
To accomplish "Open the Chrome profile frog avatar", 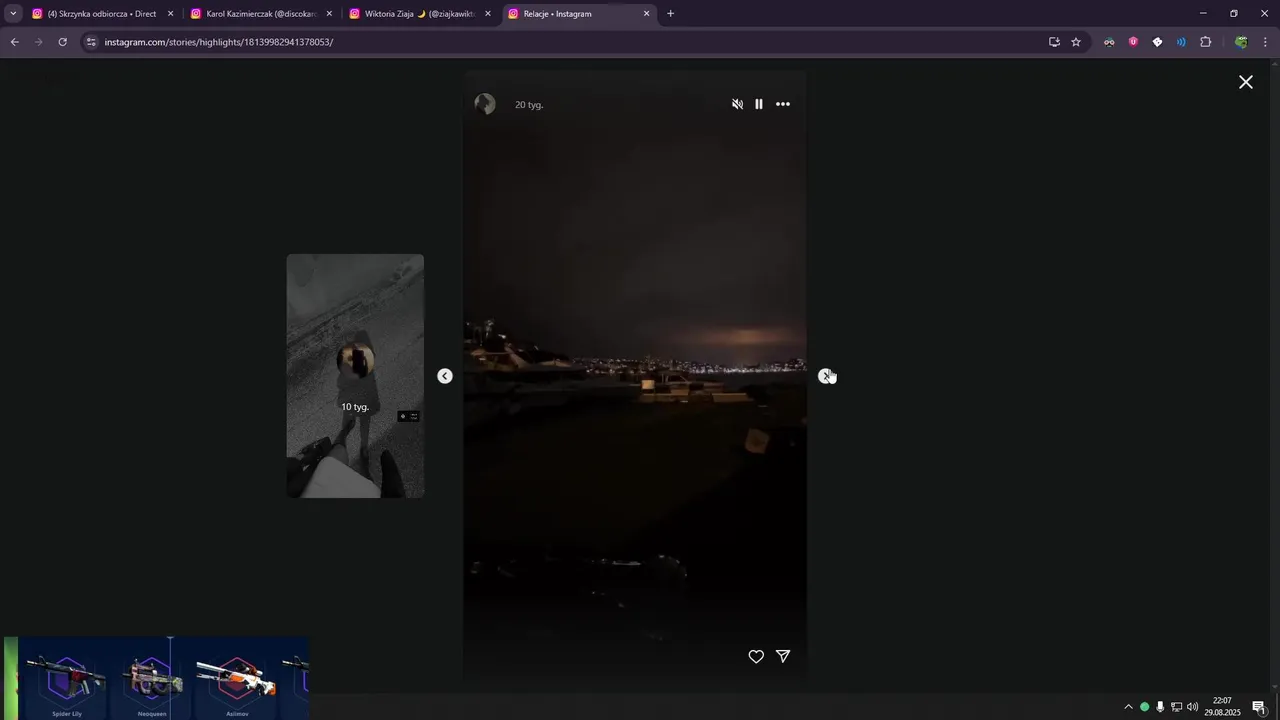I will pyautogui.click(x=1241, y=42).
